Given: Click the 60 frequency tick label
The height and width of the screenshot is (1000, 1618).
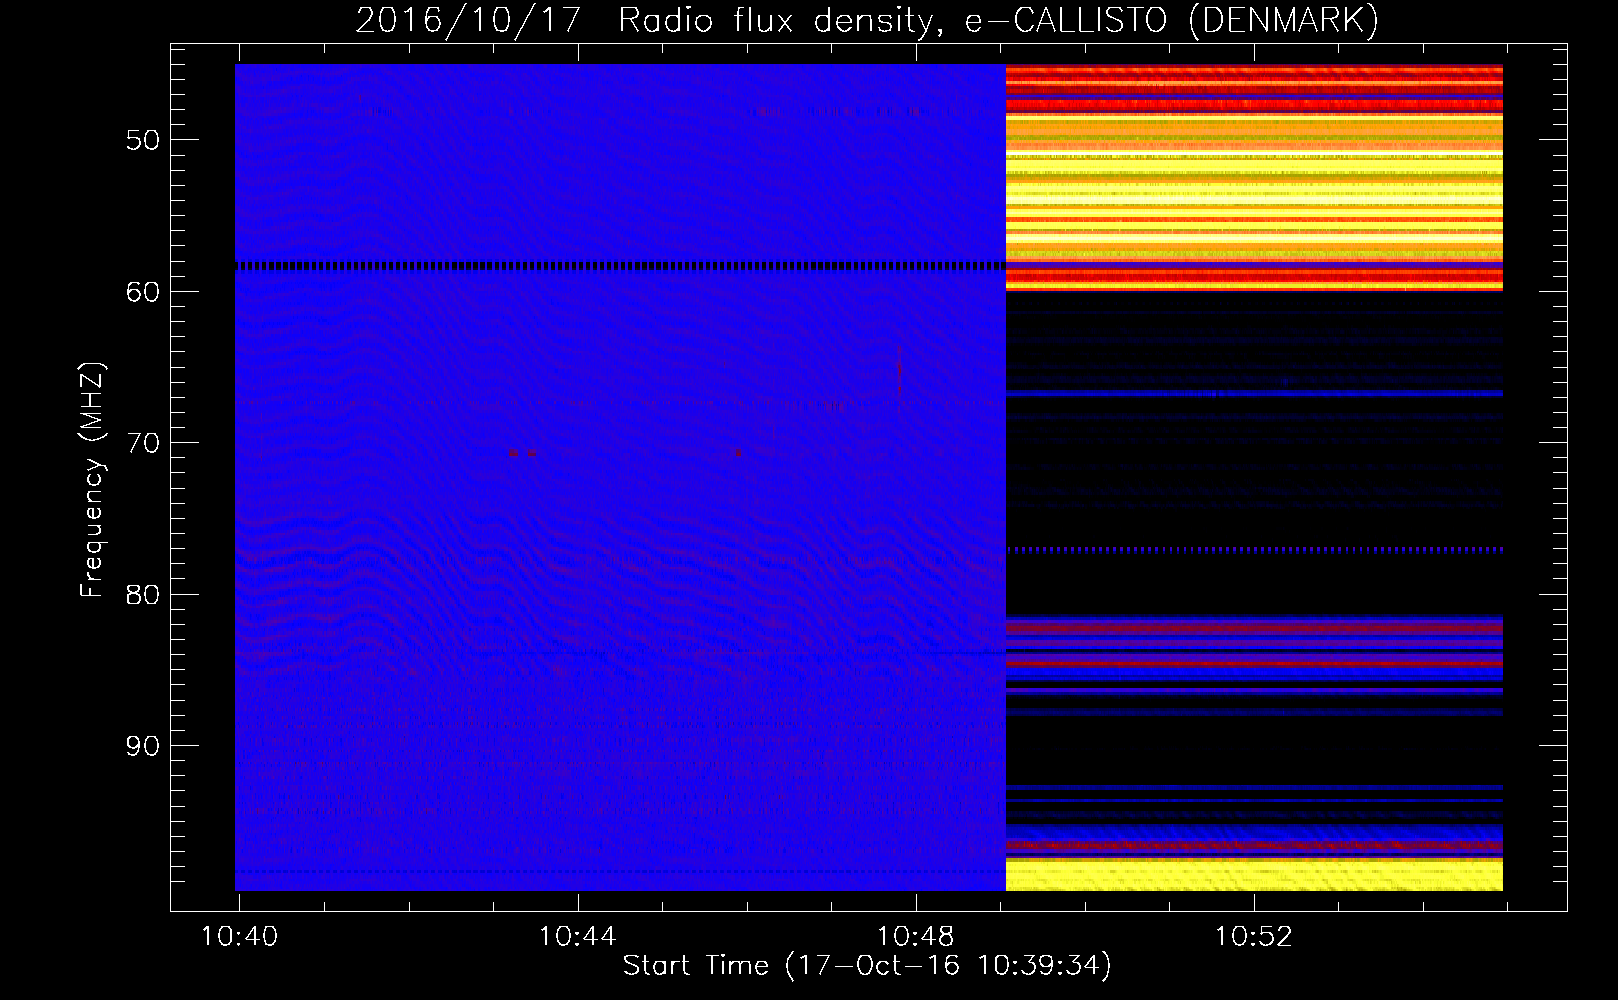Looking at the screenshot, I should click(x=142, y=291).
